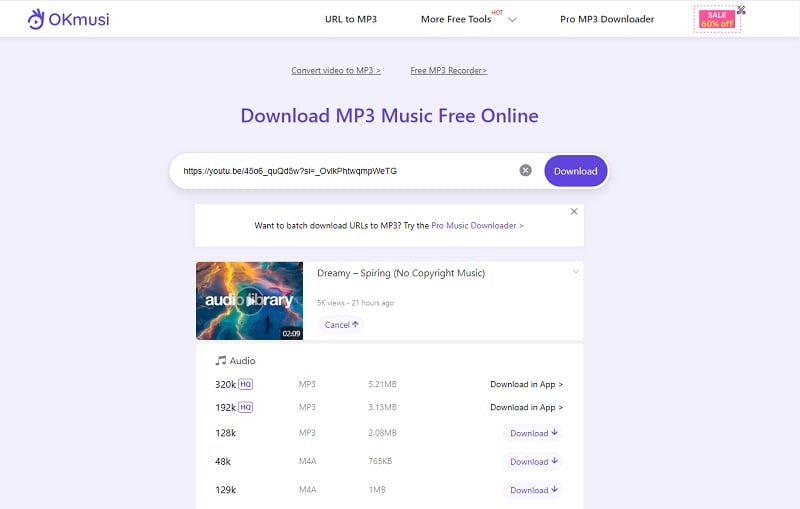Image resolution: width=800 pixels, height=509 pixels.
Task: Click the SALE 60% off badge
Action: pyautogui.click(x=717, y=19)
